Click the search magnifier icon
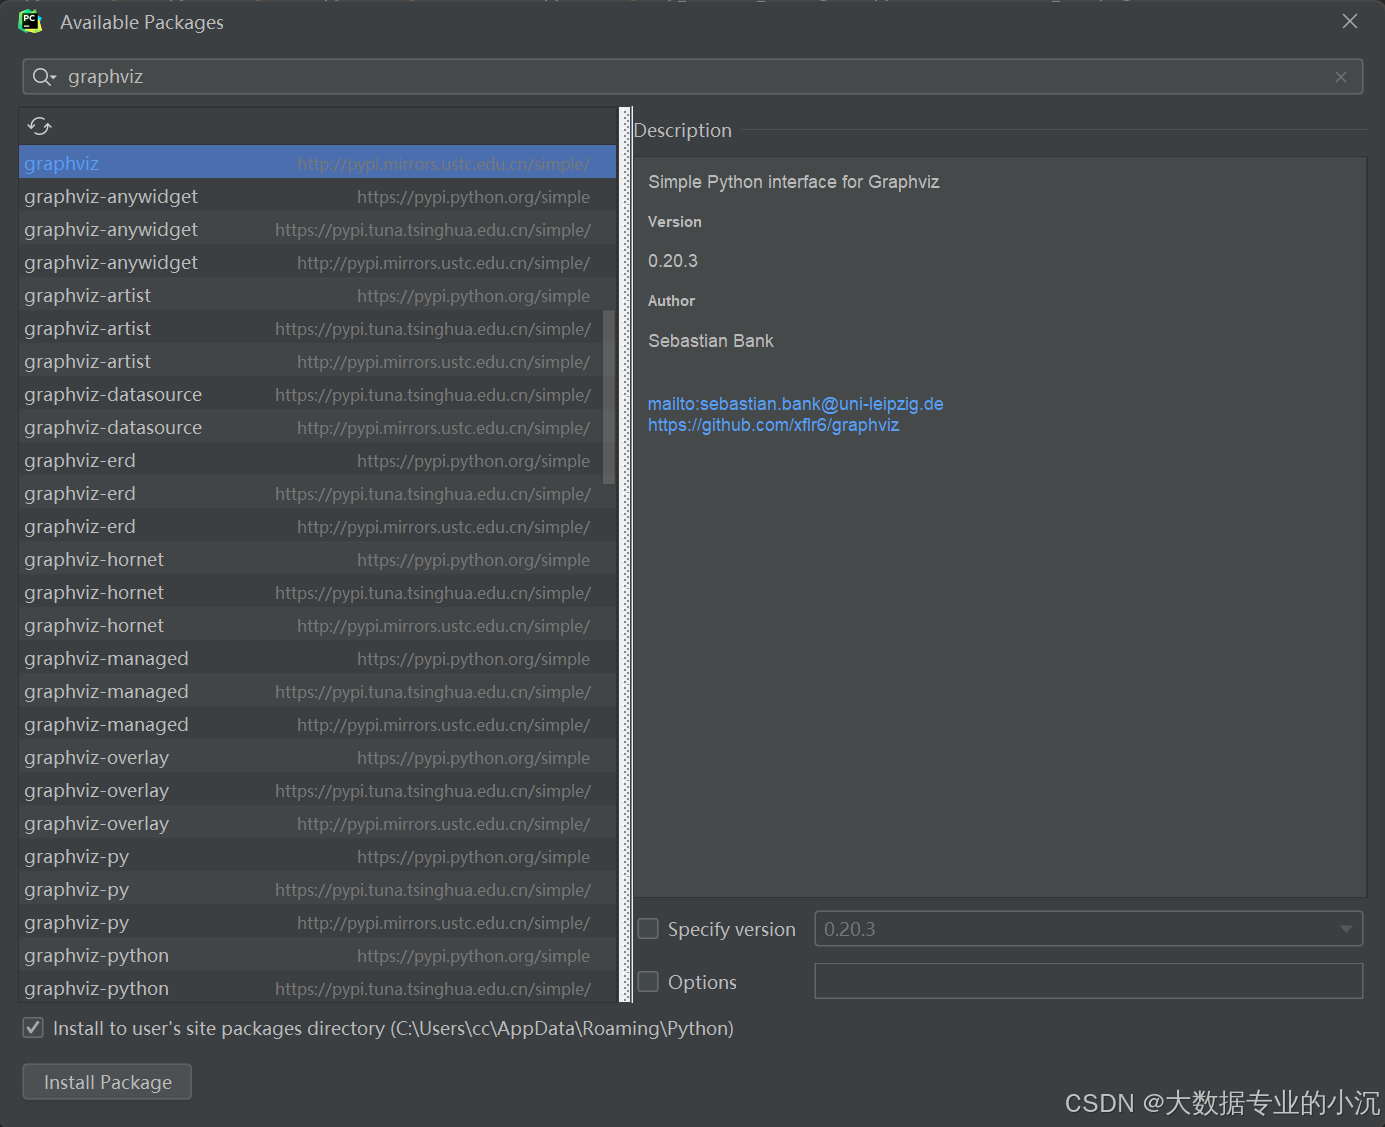The width and height of the screenshot is (1385, 1127). [x=44, y=77]
